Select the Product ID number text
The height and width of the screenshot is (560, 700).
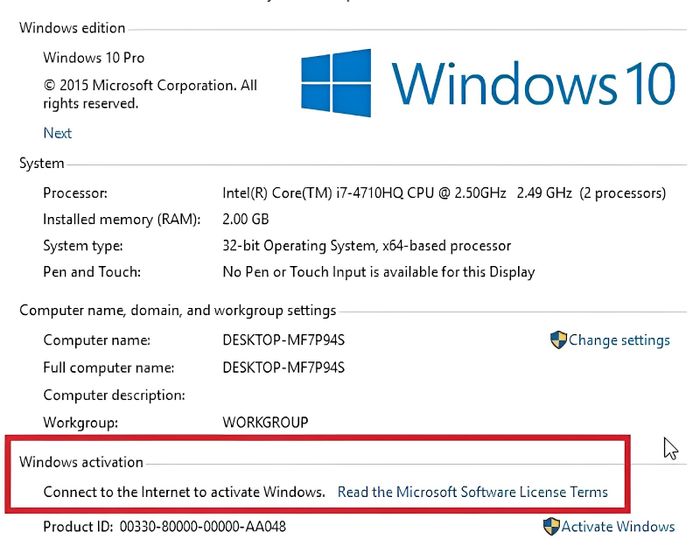coord(203,527)
